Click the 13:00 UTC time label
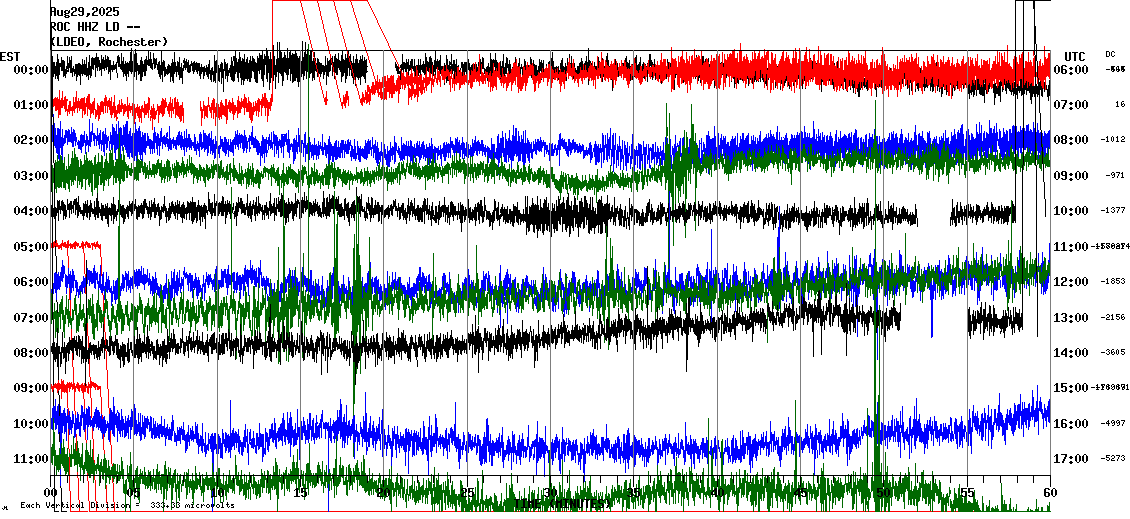 click(x=1071, y=318)
